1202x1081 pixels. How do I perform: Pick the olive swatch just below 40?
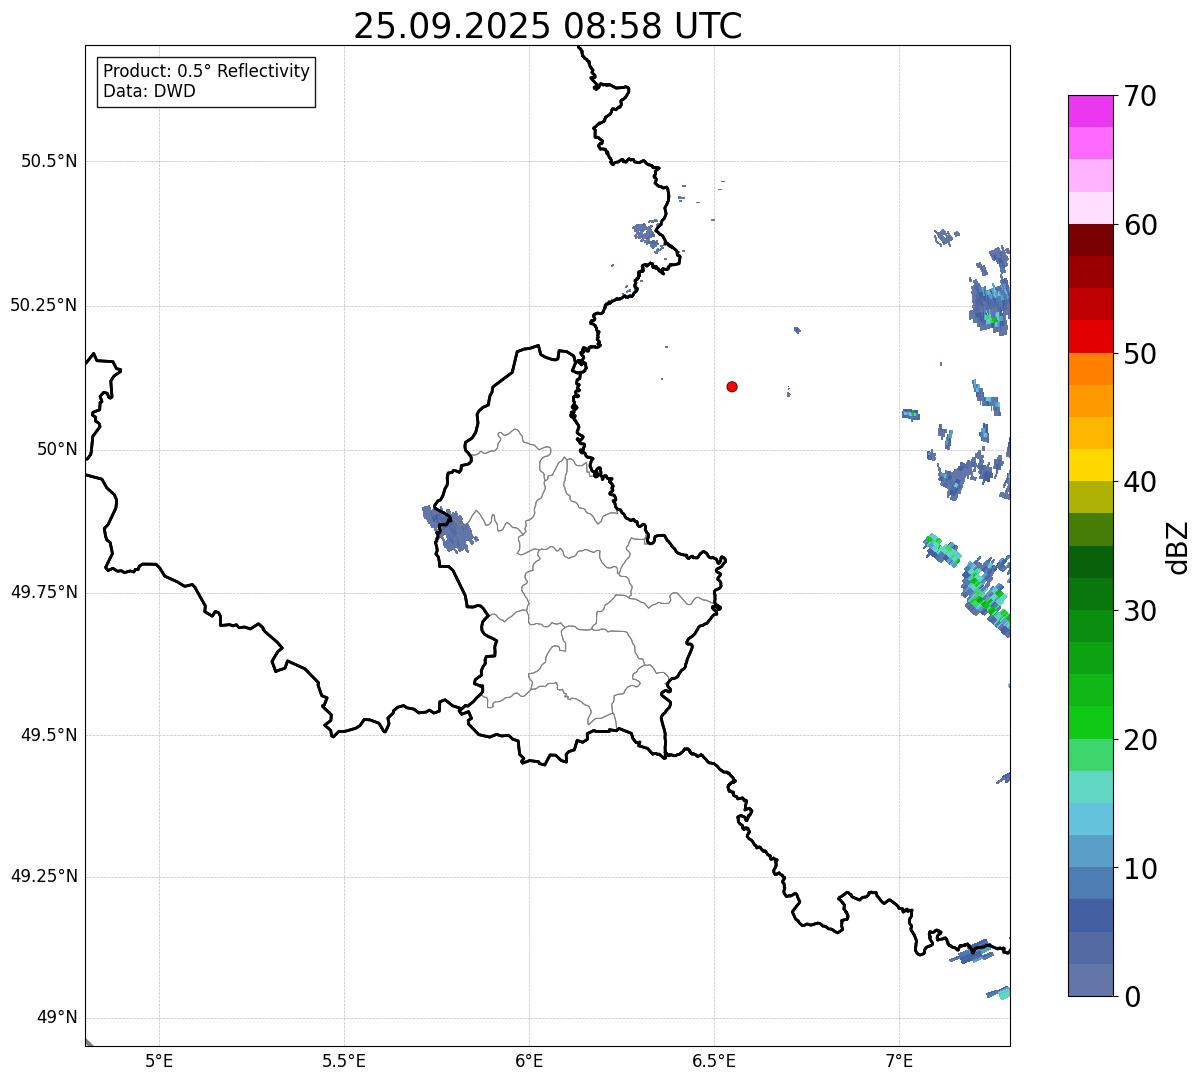[1091, 498]
